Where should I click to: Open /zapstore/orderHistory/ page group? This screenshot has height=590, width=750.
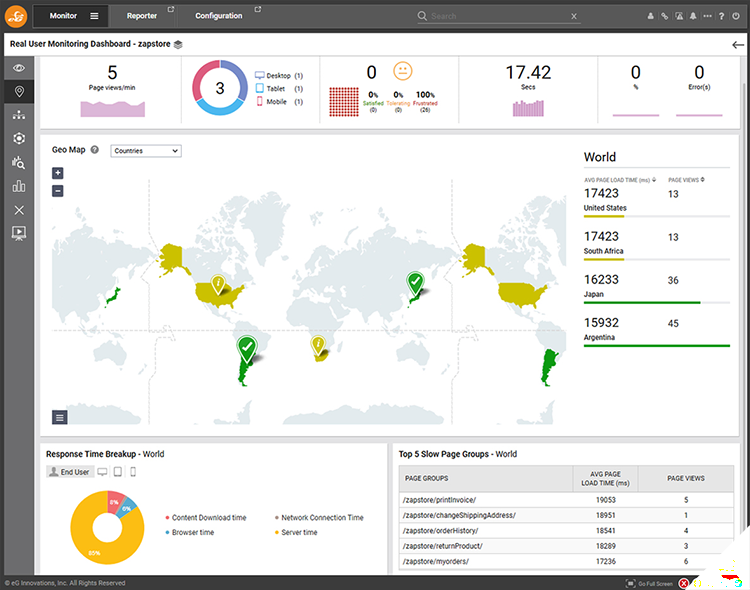pyautogui.click(x=440, y=531)
